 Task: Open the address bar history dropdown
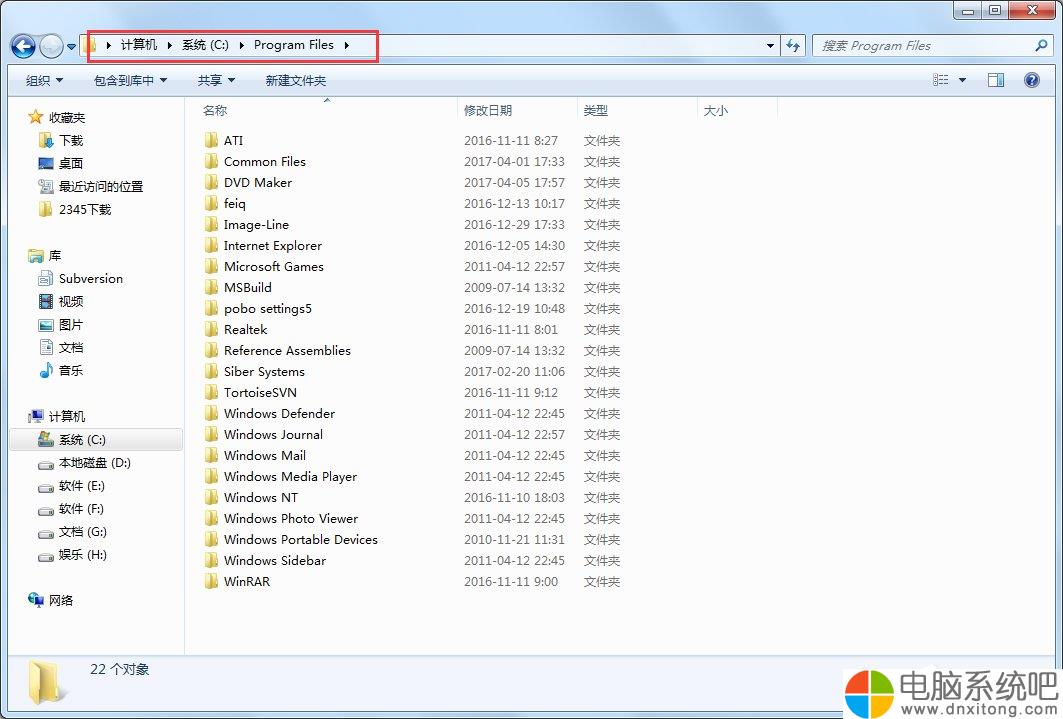click(770, 46)
